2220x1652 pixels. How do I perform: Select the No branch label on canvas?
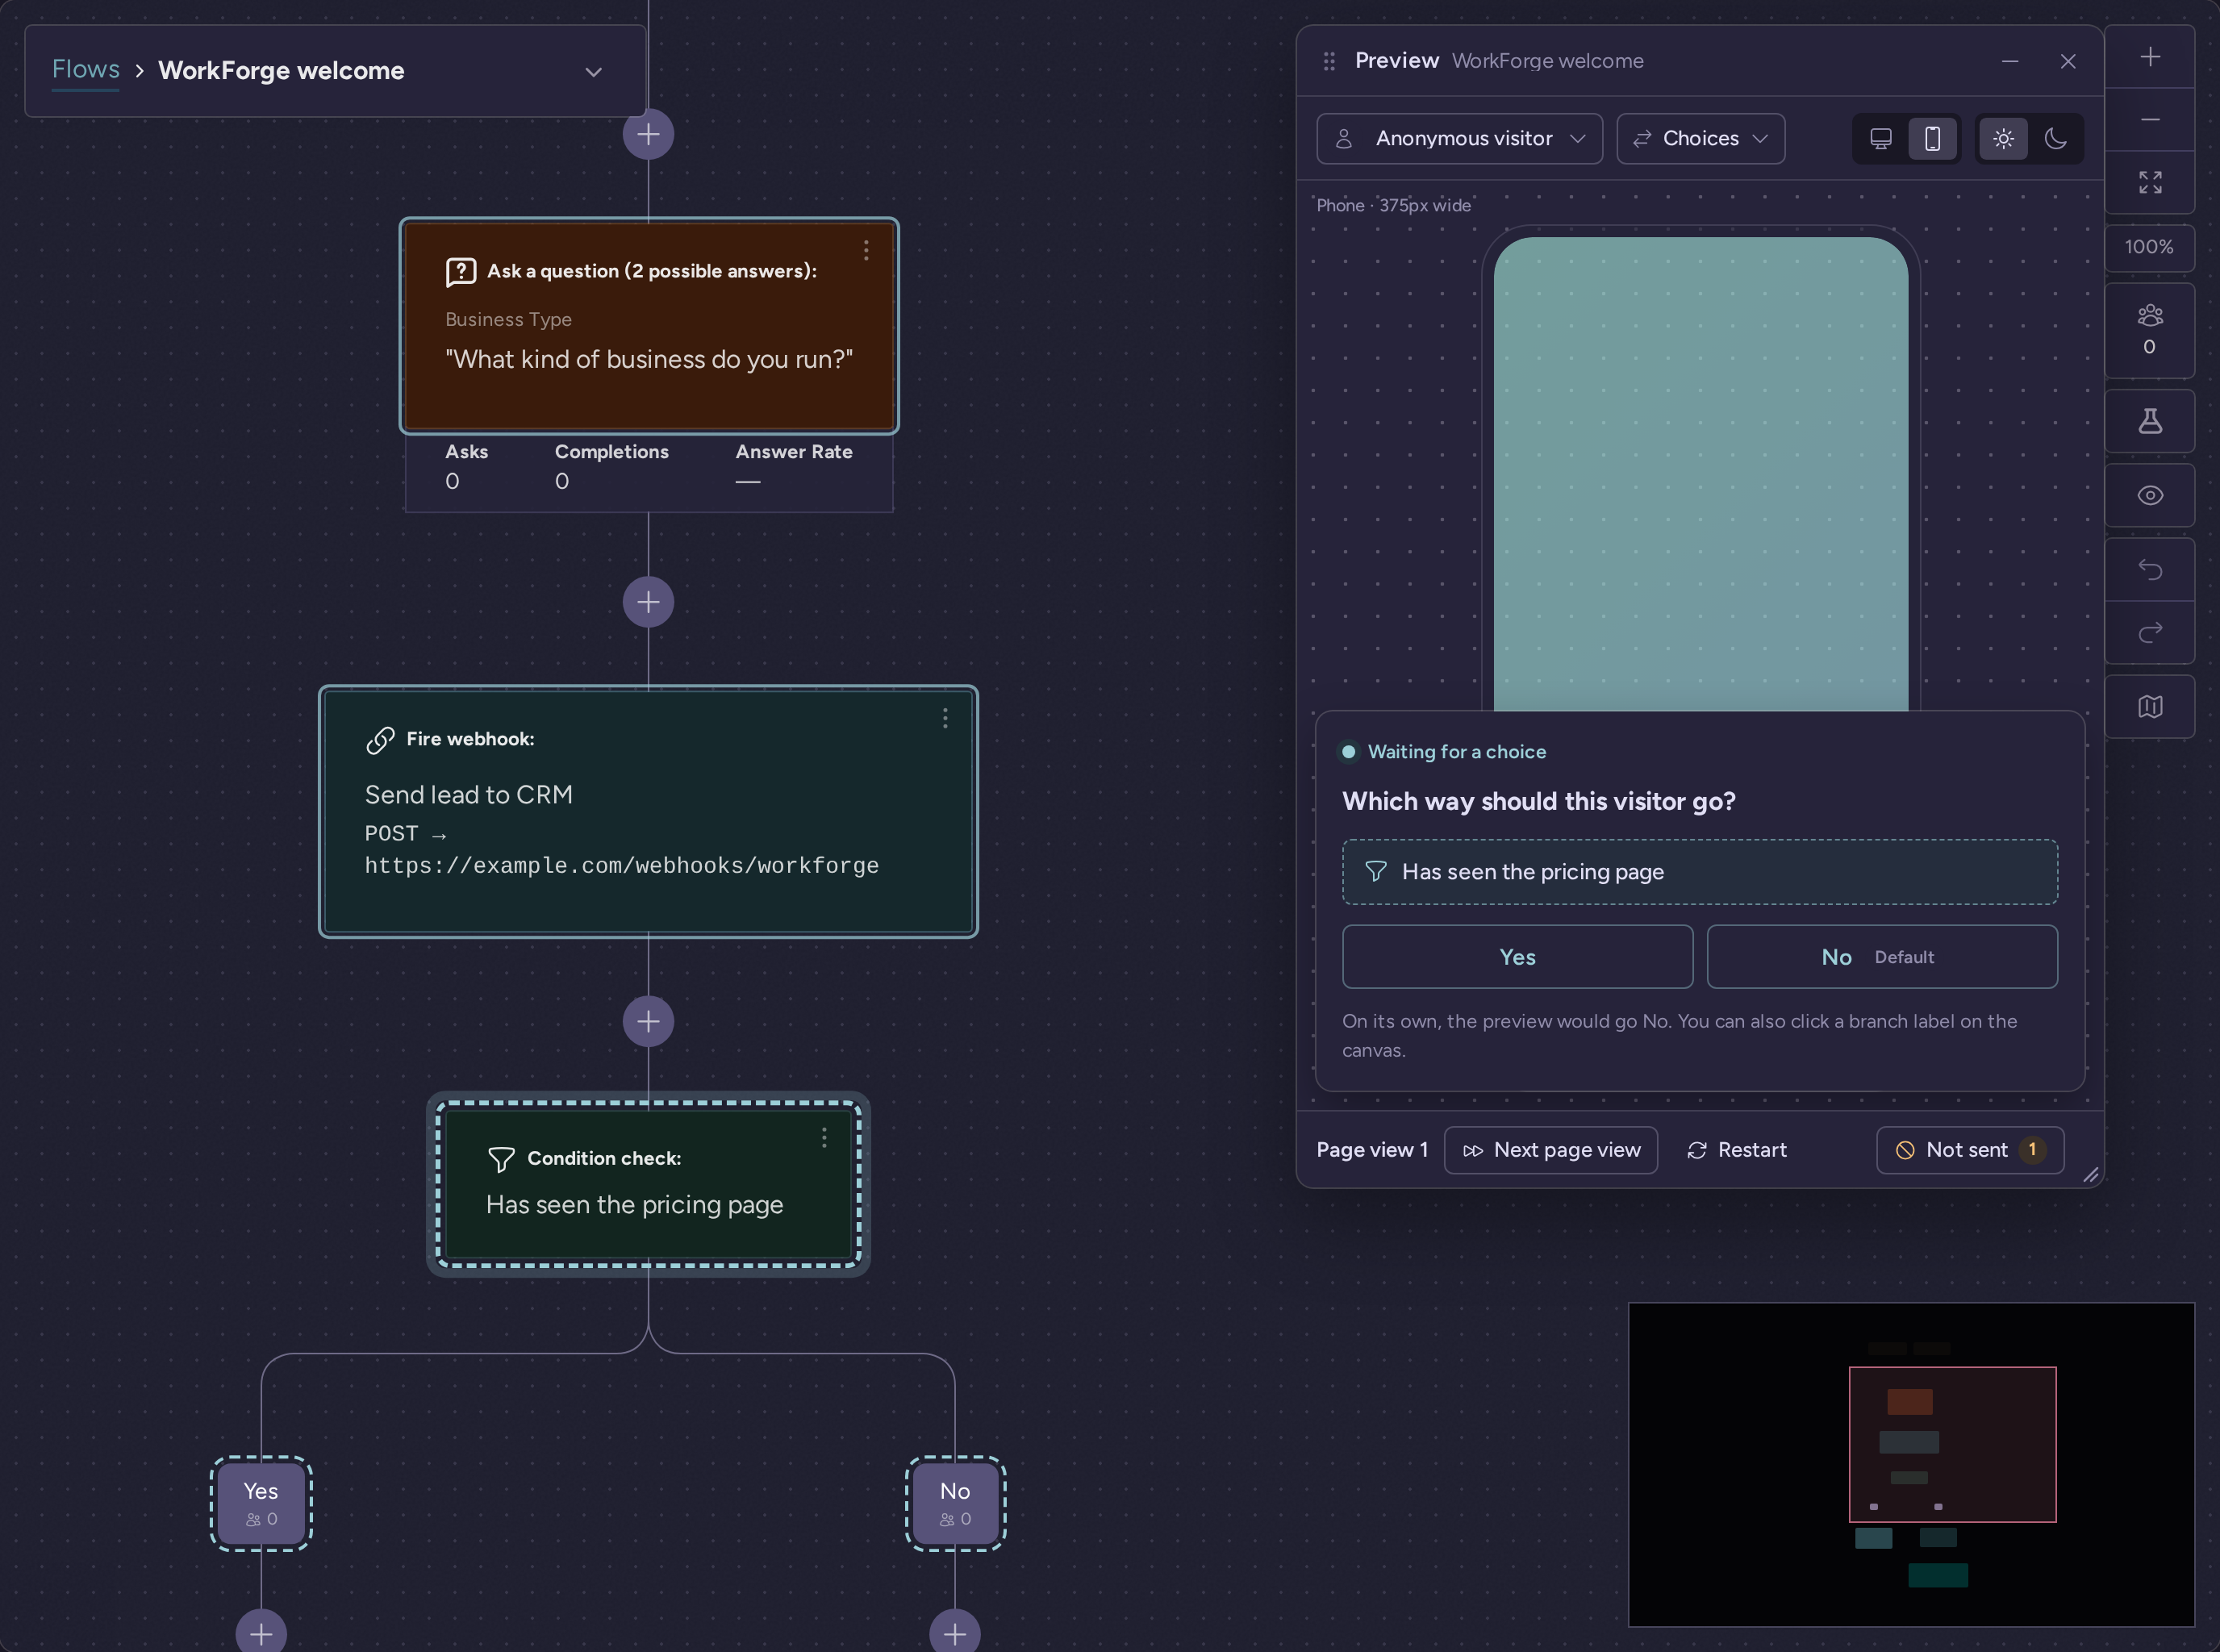click(955, 1503)
